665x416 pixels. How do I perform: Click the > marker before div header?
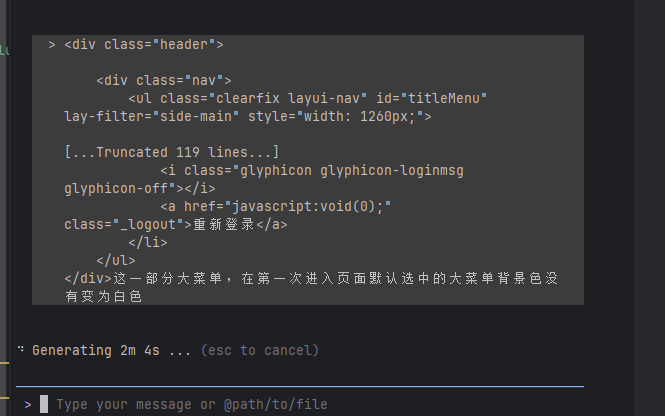click(51, 45)
